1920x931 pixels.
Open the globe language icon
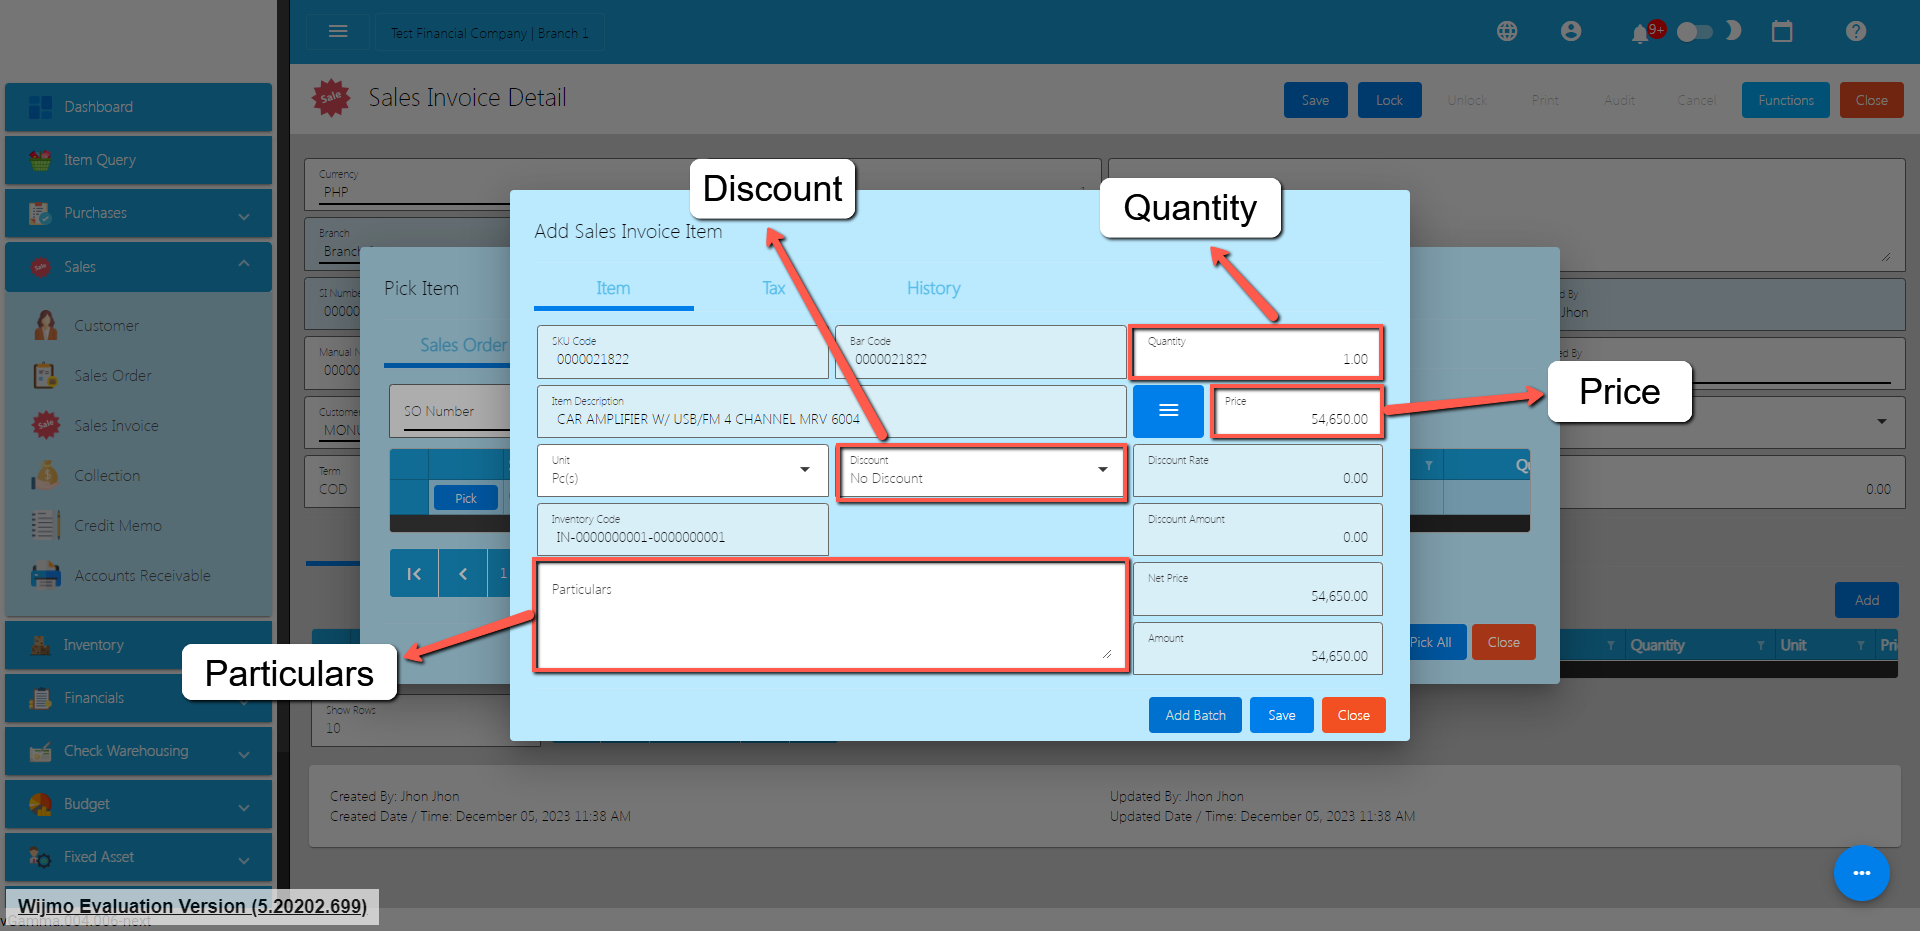[1507, 32]
